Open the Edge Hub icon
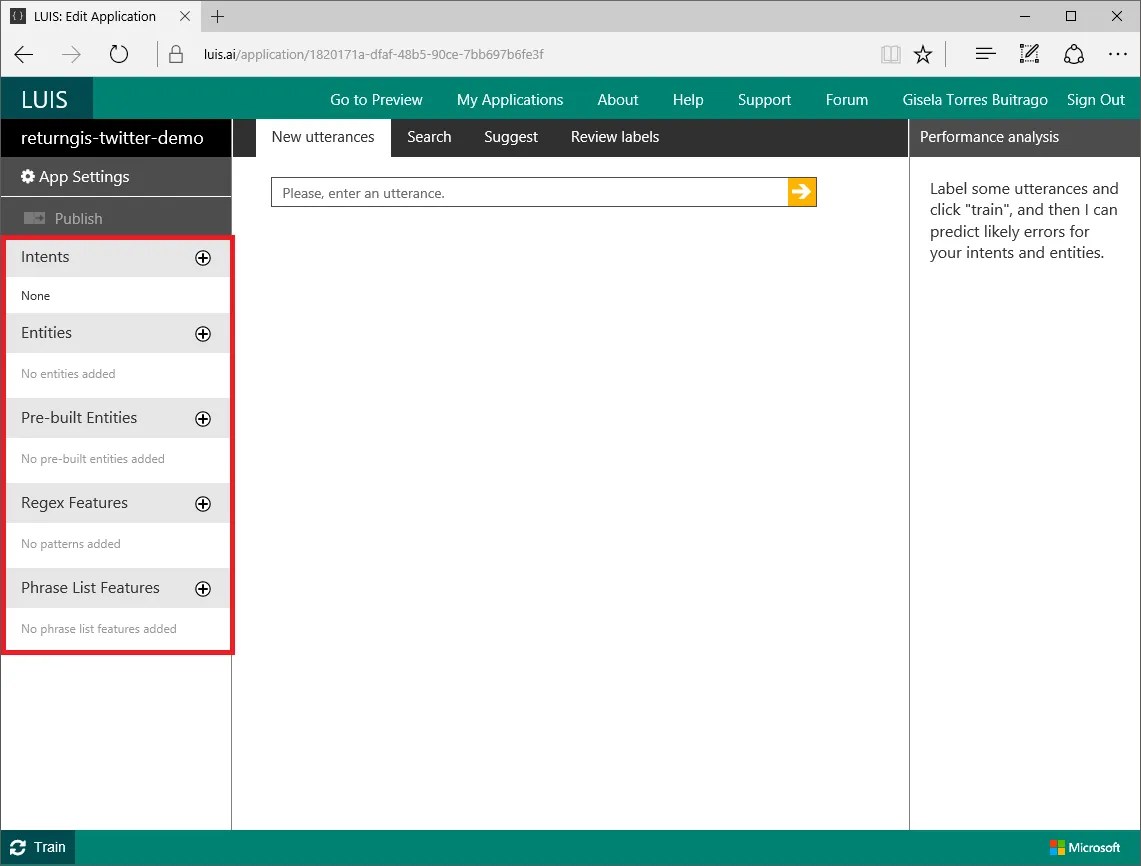 click(985, 54)
